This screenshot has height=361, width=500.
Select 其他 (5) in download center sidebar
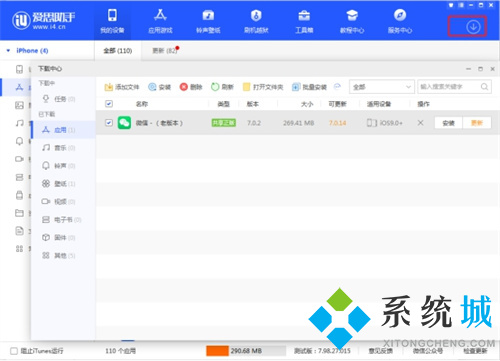(x=63, y=256)
